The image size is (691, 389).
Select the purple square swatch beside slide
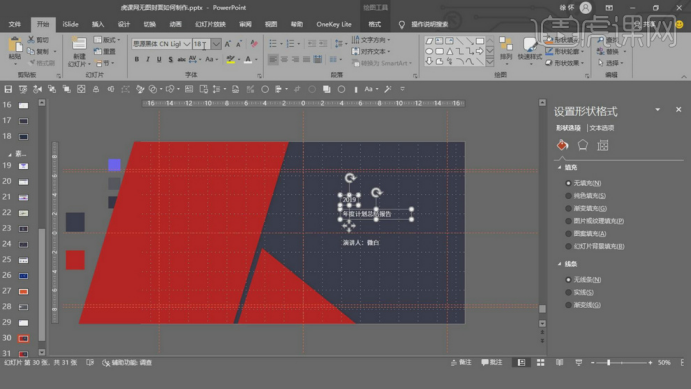(x=114, y=165)
